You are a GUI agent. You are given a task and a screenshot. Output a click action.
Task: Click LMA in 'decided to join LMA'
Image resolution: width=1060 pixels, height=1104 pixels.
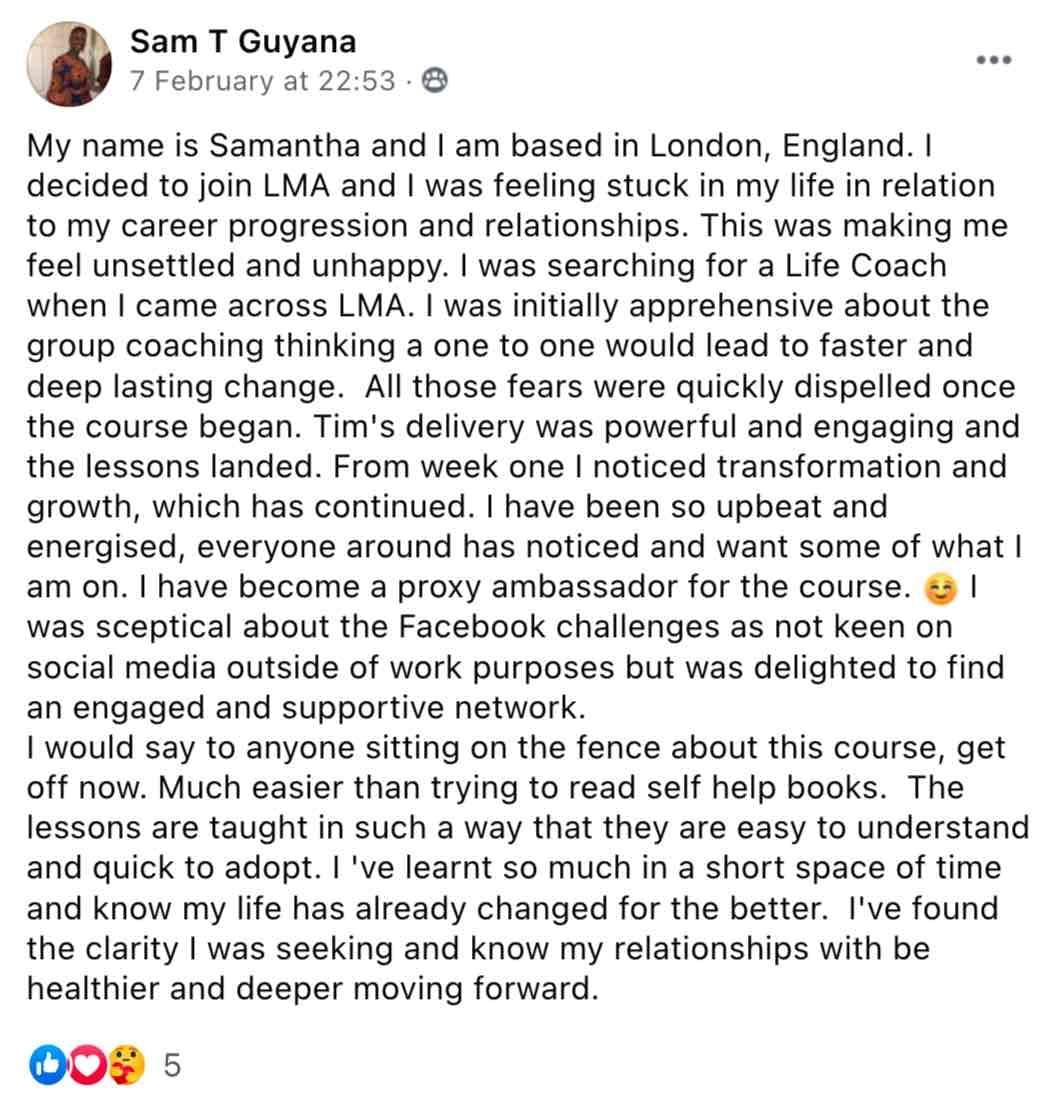pyautogui.click(x=296, y=186)
